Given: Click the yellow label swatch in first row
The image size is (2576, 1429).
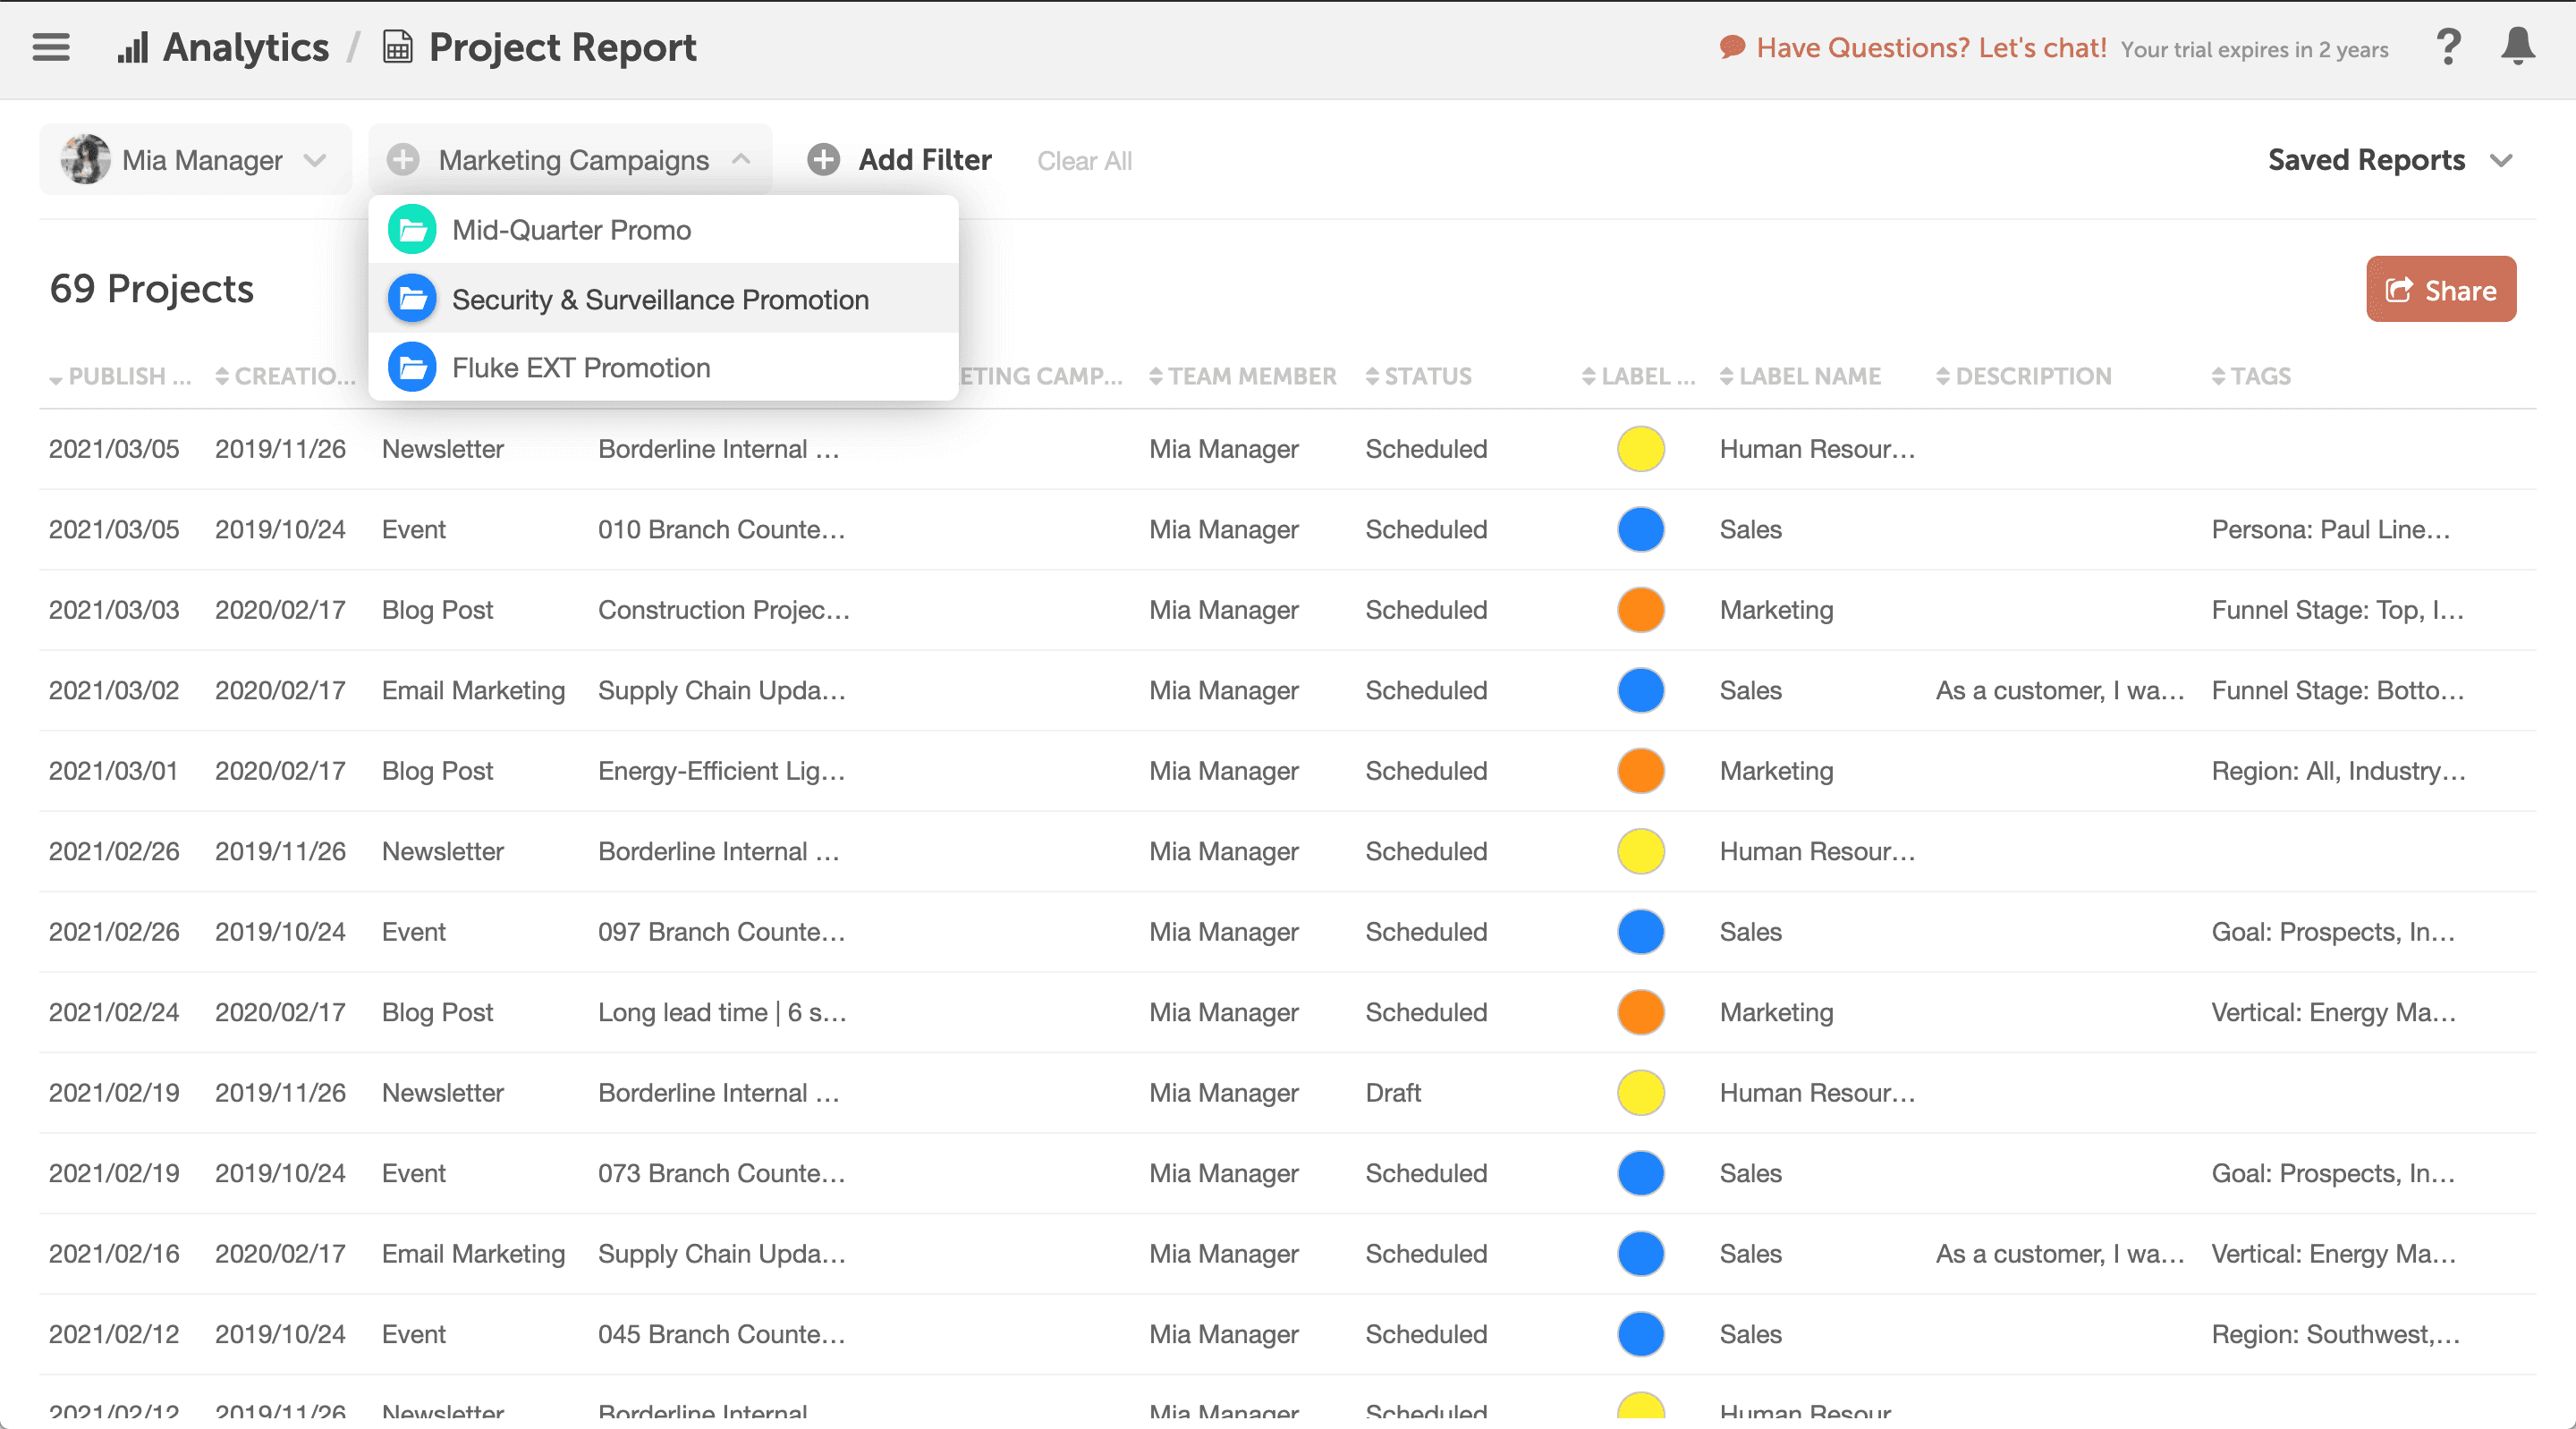Looking at the screenshot, I should 1640,449.
